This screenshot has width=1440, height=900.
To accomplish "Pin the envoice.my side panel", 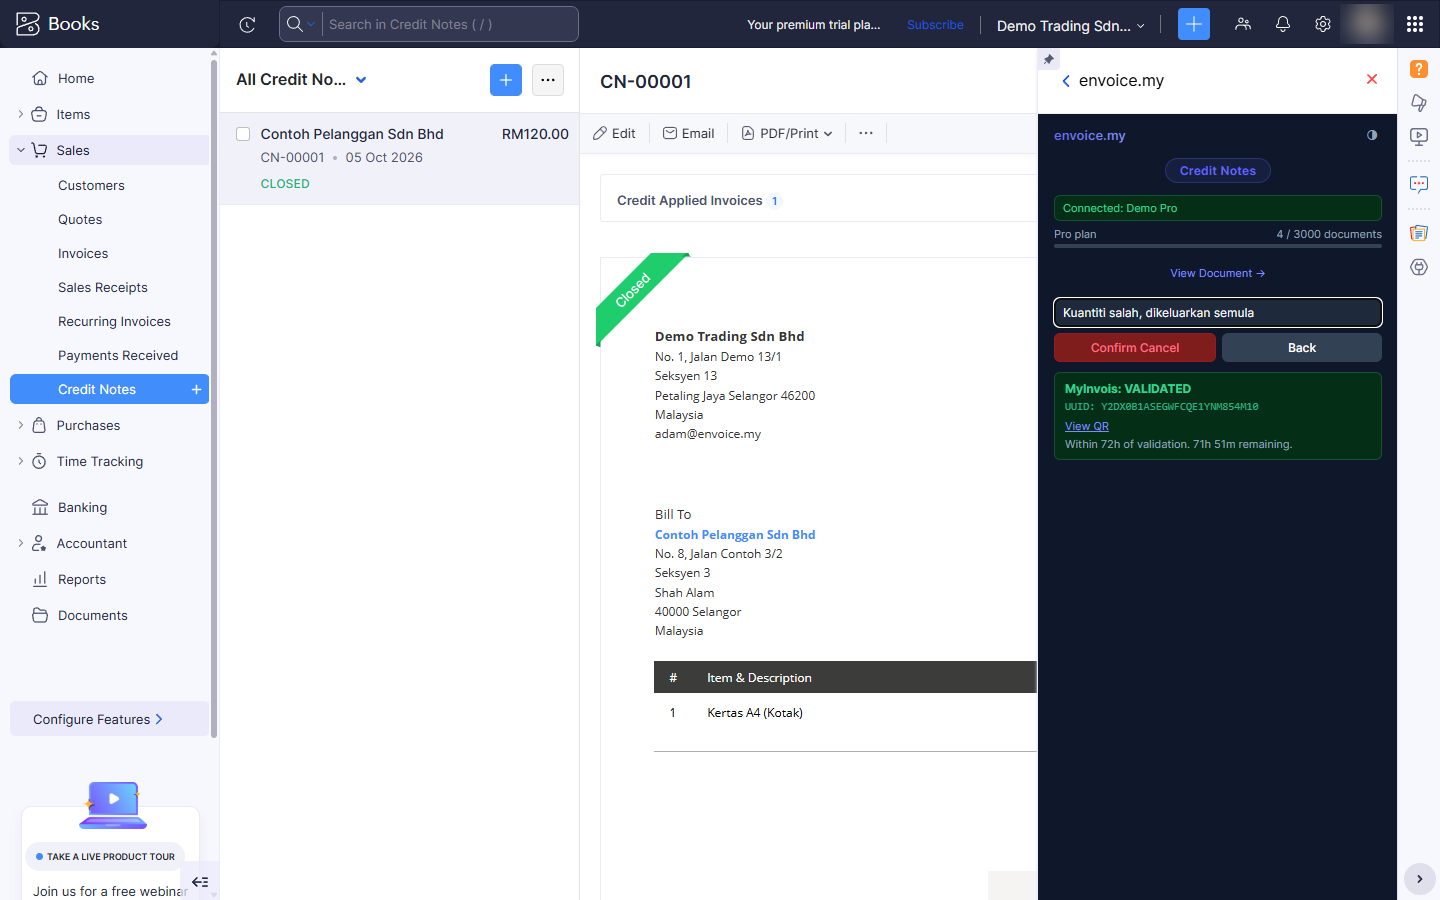I will [x=1048, y=59].
